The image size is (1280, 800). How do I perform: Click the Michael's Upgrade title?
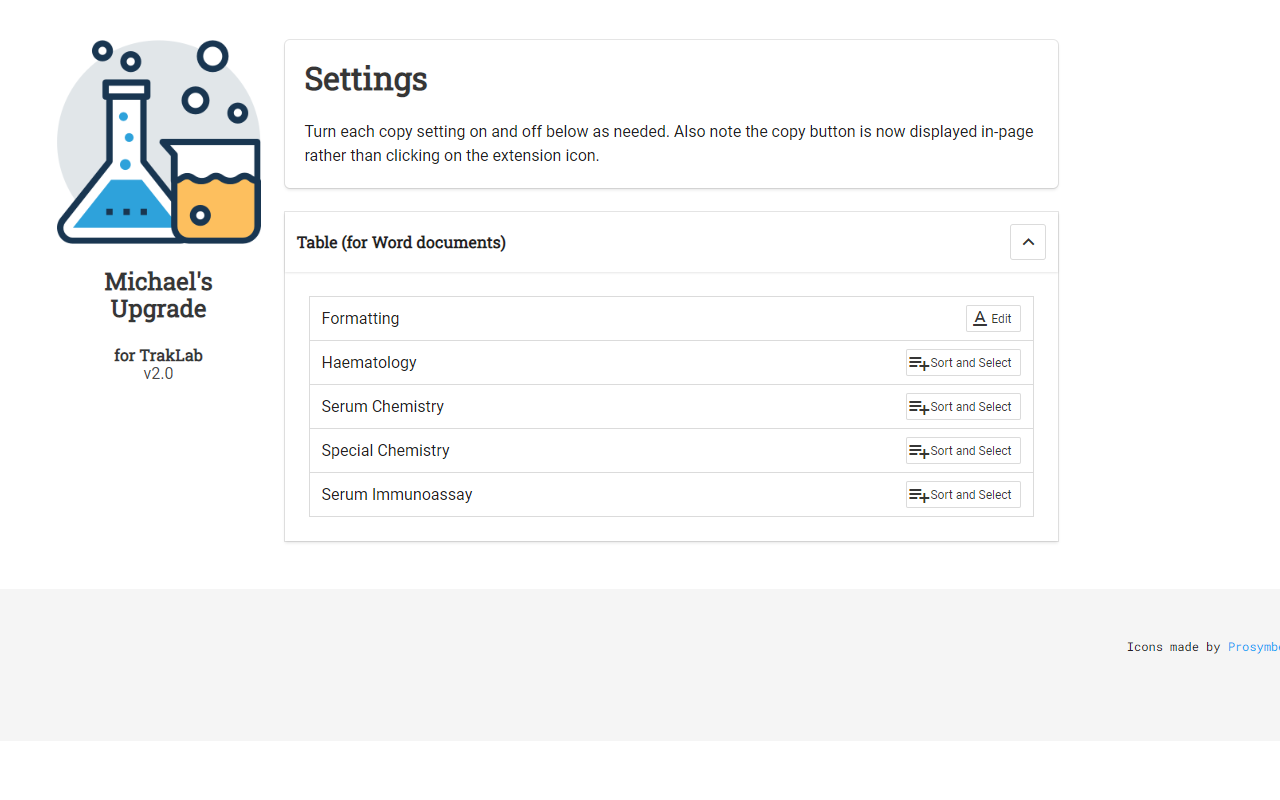pos(158,295)
